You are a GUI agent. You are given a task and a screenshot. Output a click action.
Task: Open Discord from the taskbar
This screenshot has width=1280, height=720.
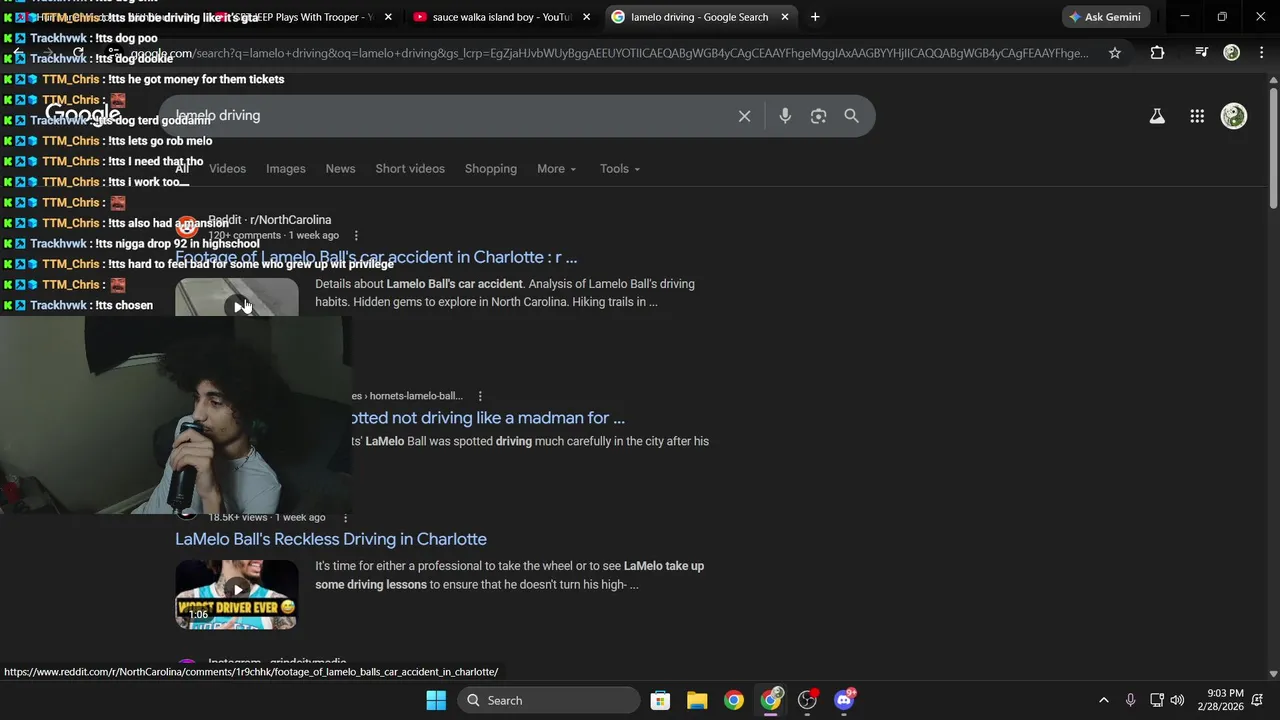pyautogui.click(x=844, y=700)
